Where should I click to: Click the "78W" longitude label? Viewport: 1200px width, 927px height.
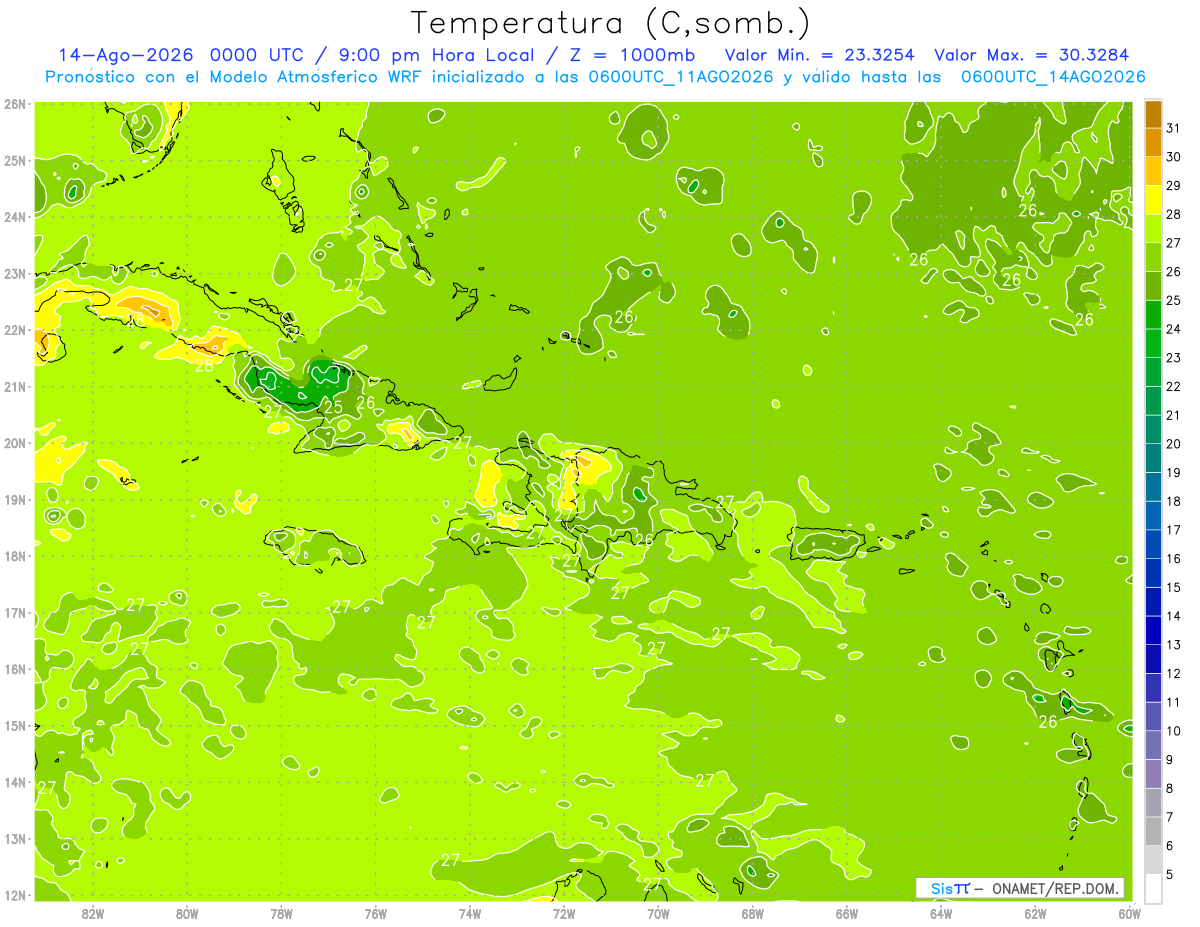click(x=281, y=913)
